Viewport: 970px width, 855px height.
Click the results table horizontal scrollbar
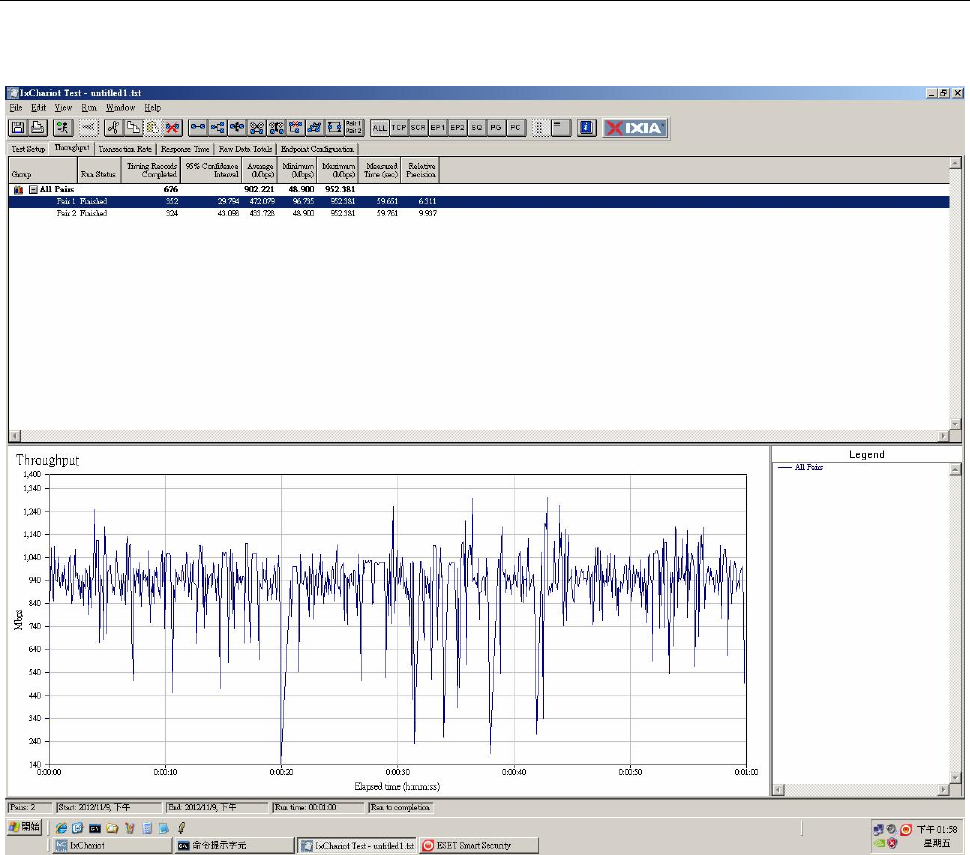480,436
